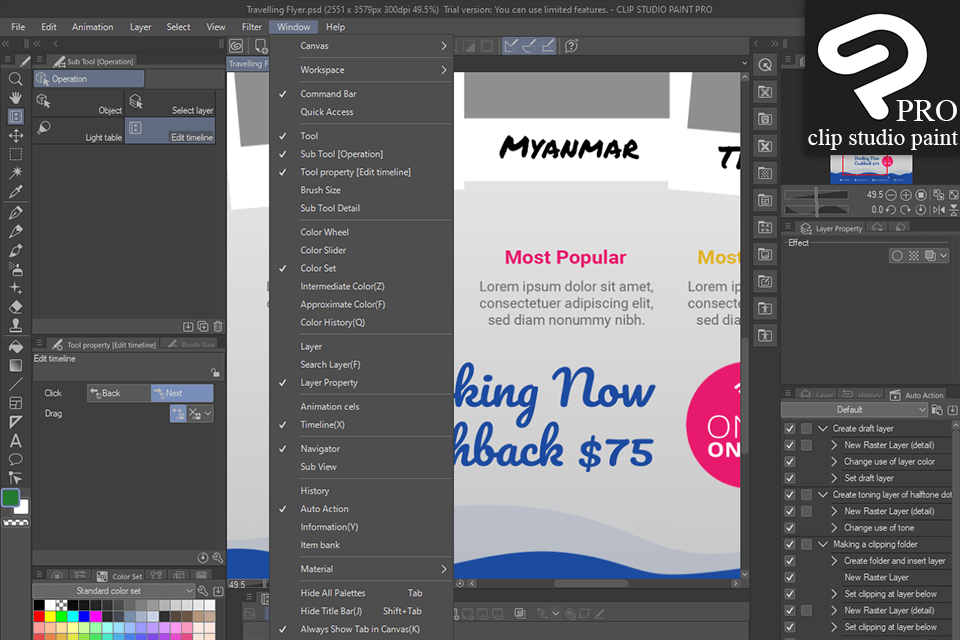Select the Eraser tool
Viewport: 960px width, 640px height.
pyautogui.click(x=15, y=306)
